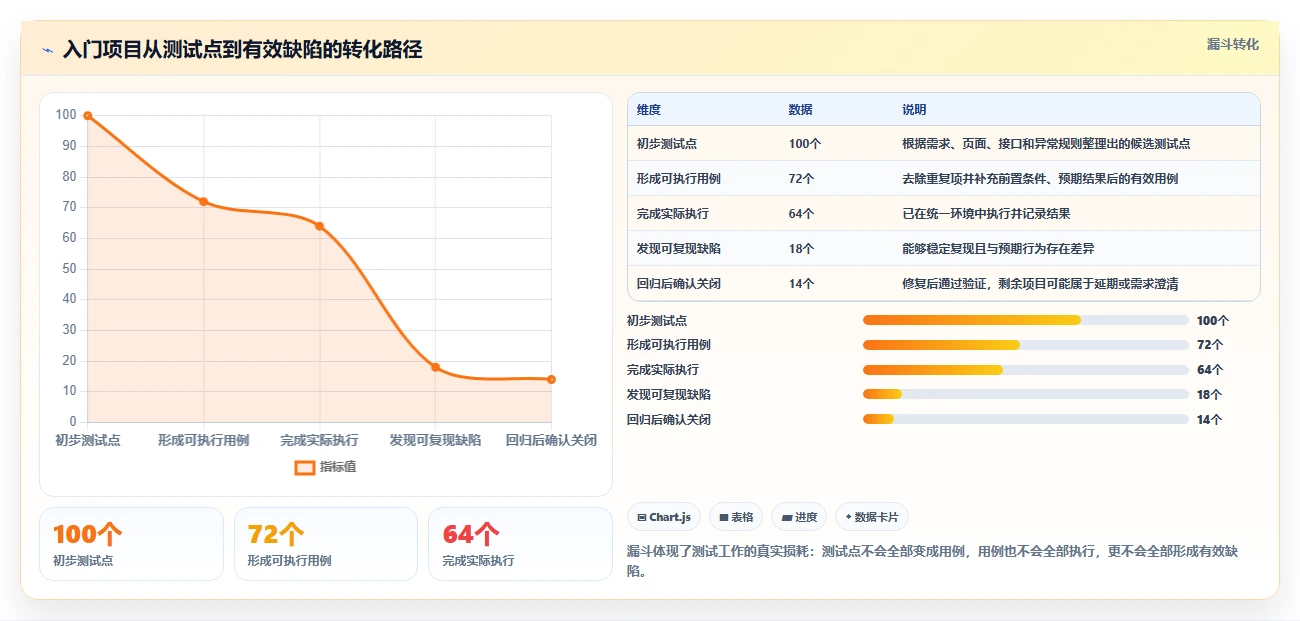Click the x-axis label 发现可复现缺陷

(435, 440)
